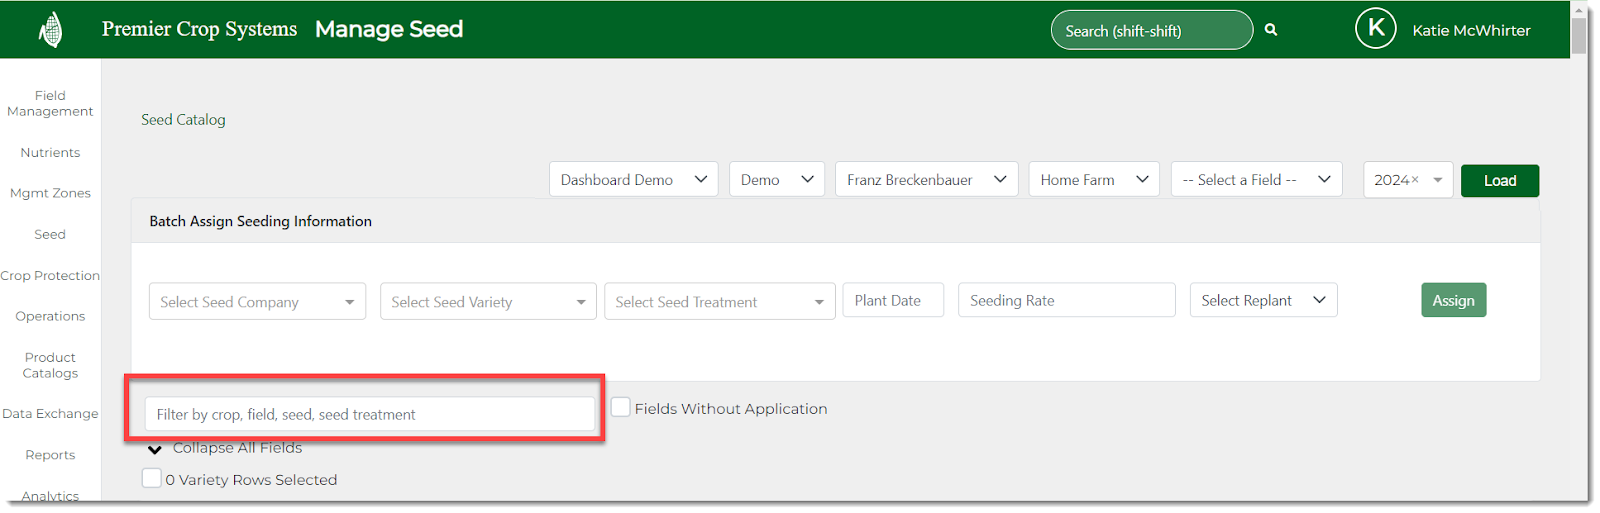Open Seed in sidebar
The height and width of the screenshot is (513, 1600).
click(x=50, y=234)
